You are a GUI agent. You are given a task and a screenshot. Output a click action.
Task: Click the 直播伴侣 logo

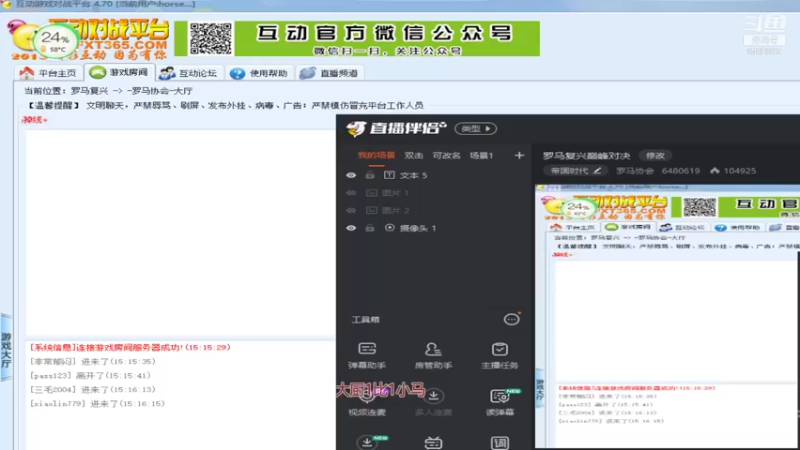click(x=396, y=128)
